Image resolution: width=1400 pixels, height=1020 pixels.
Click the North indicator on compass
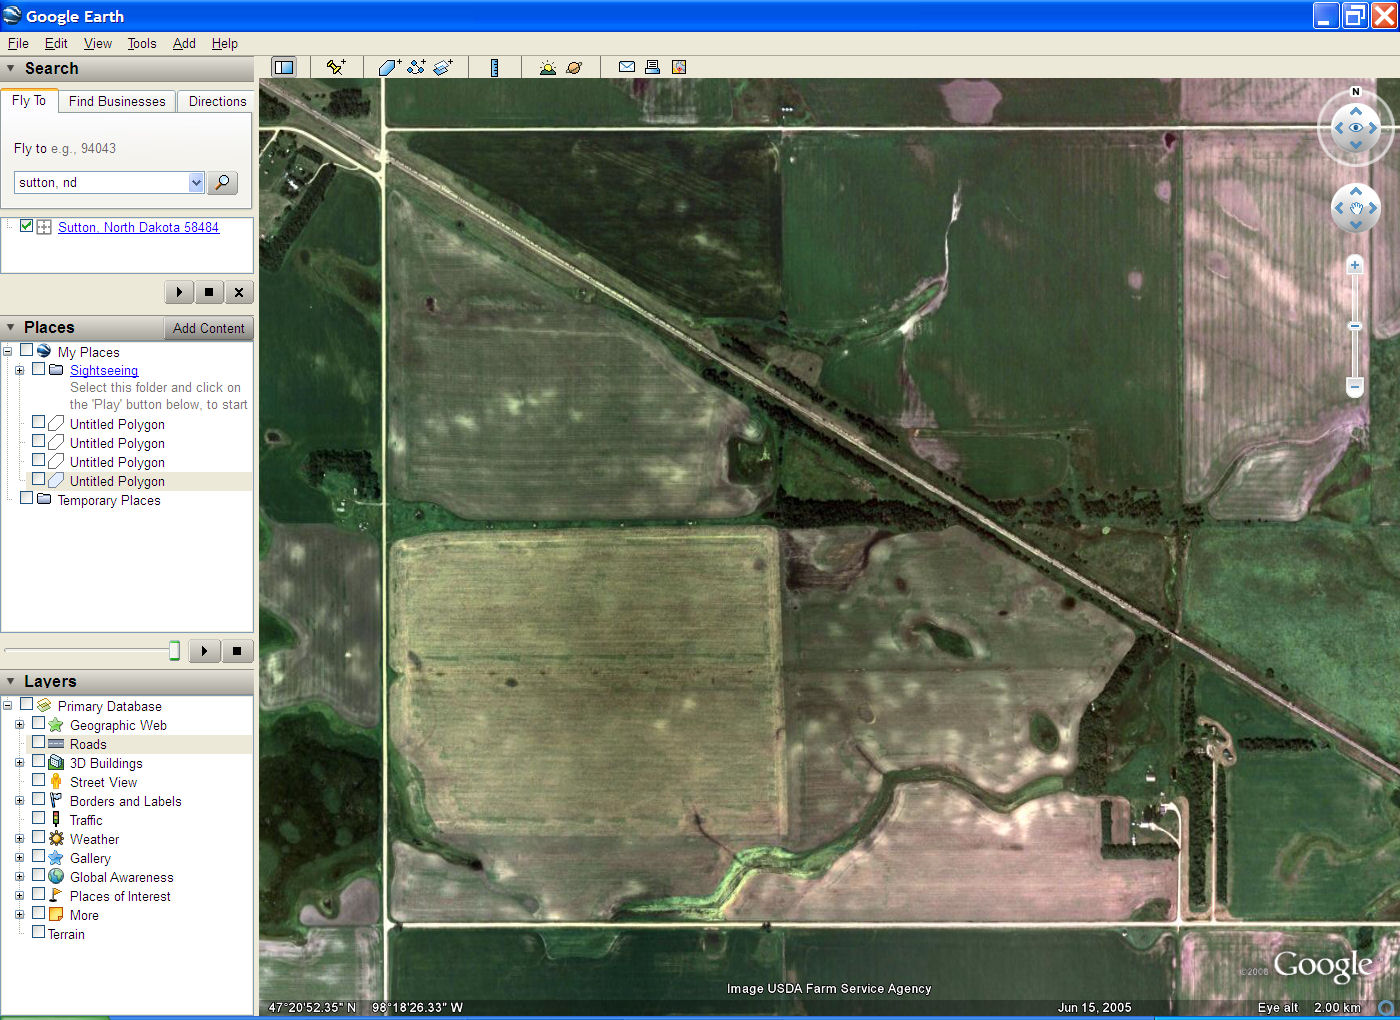click(1356, 92)
